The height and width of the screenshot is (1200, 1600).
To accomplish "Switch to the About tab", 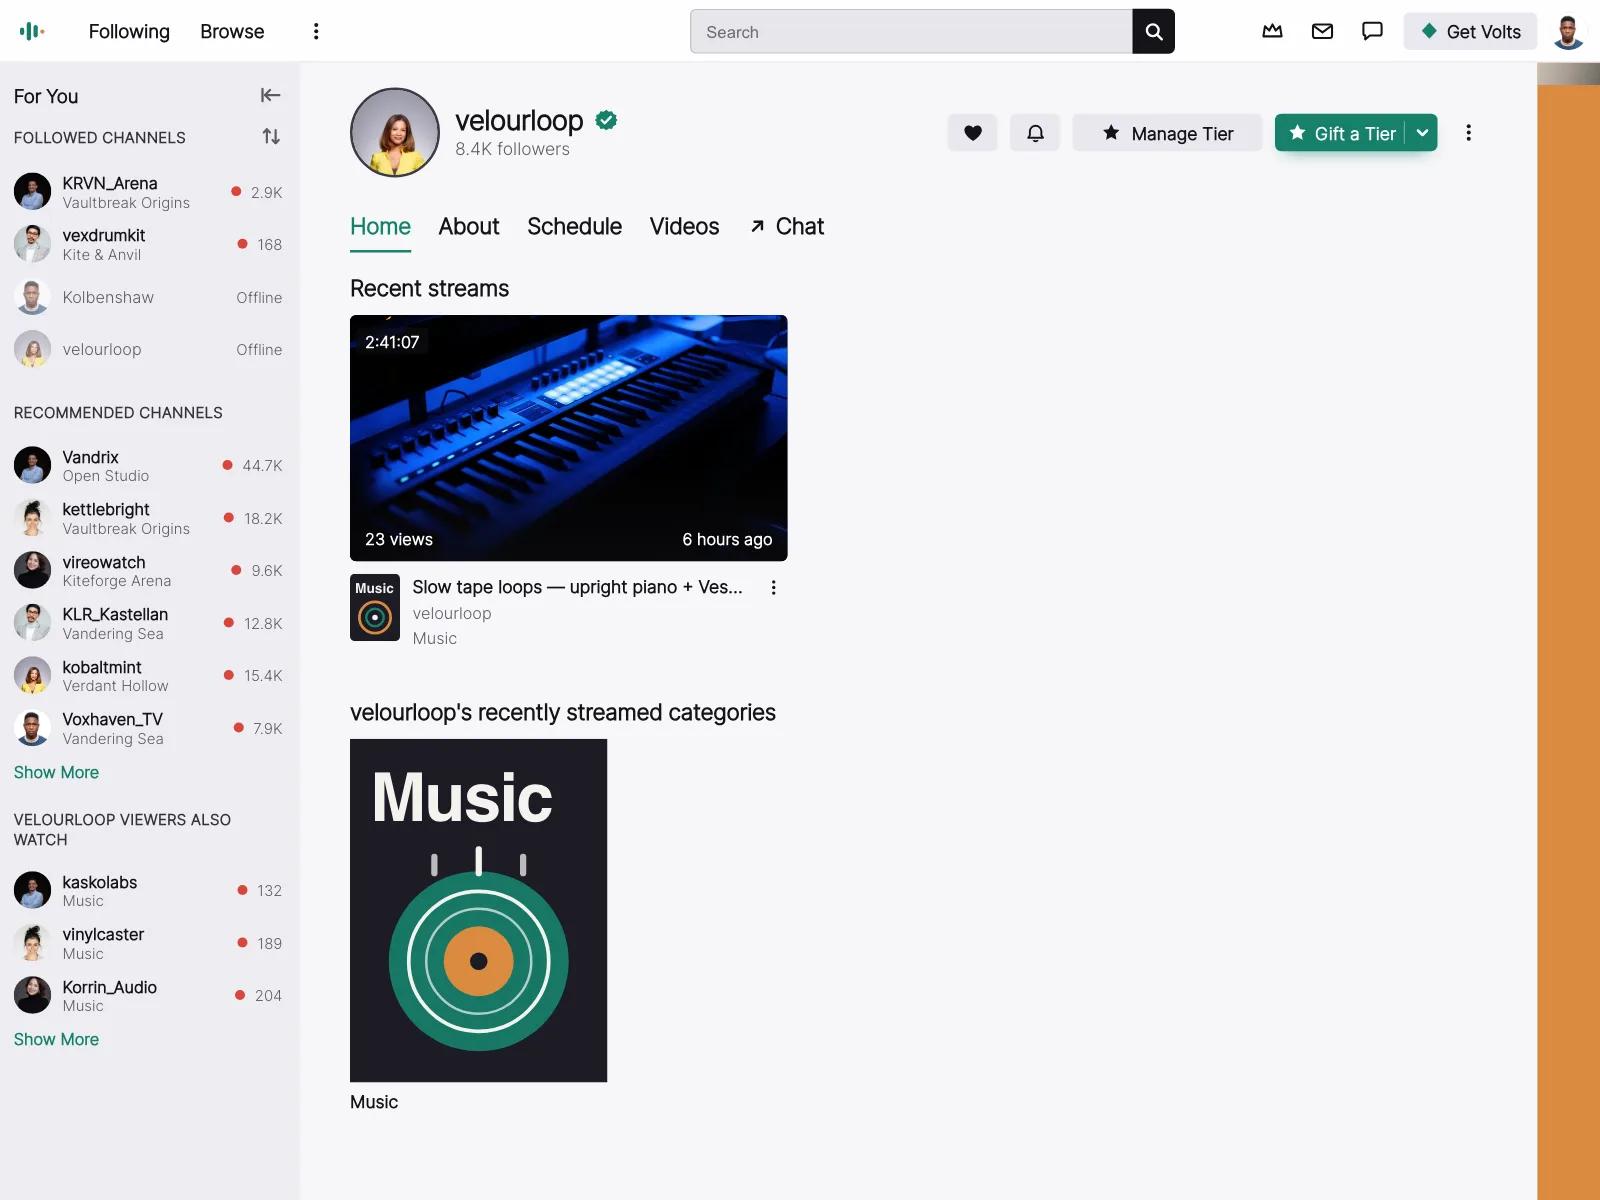I will pos(469,227).
